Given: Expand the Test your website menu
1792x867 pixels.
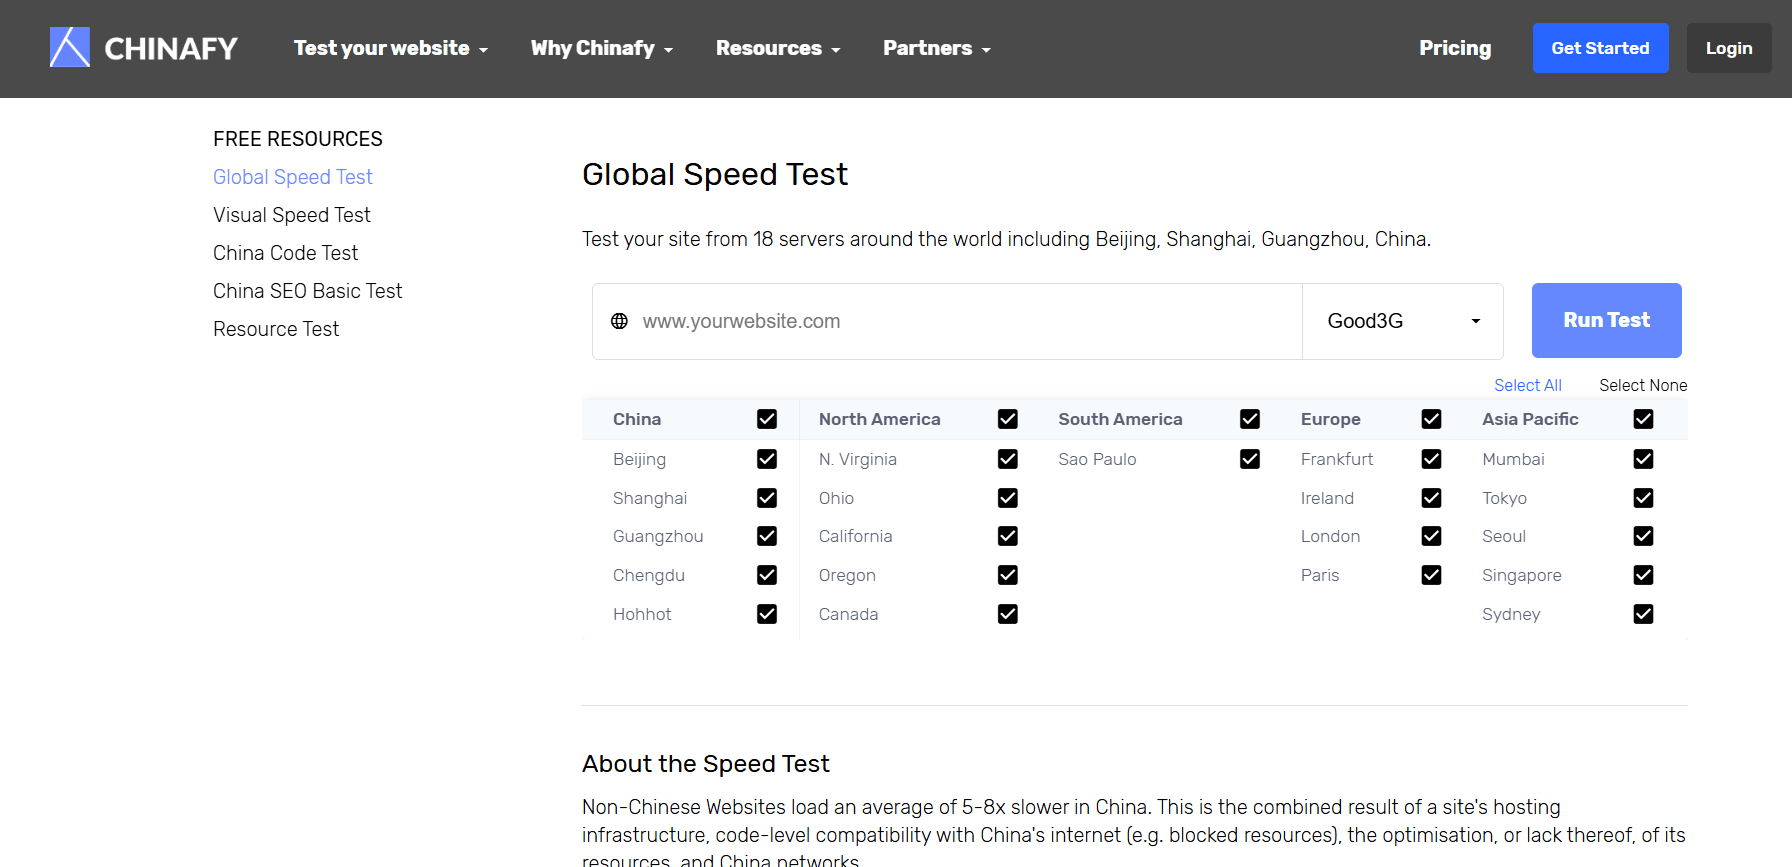Looking at the screenshot, I should point(390,48).
